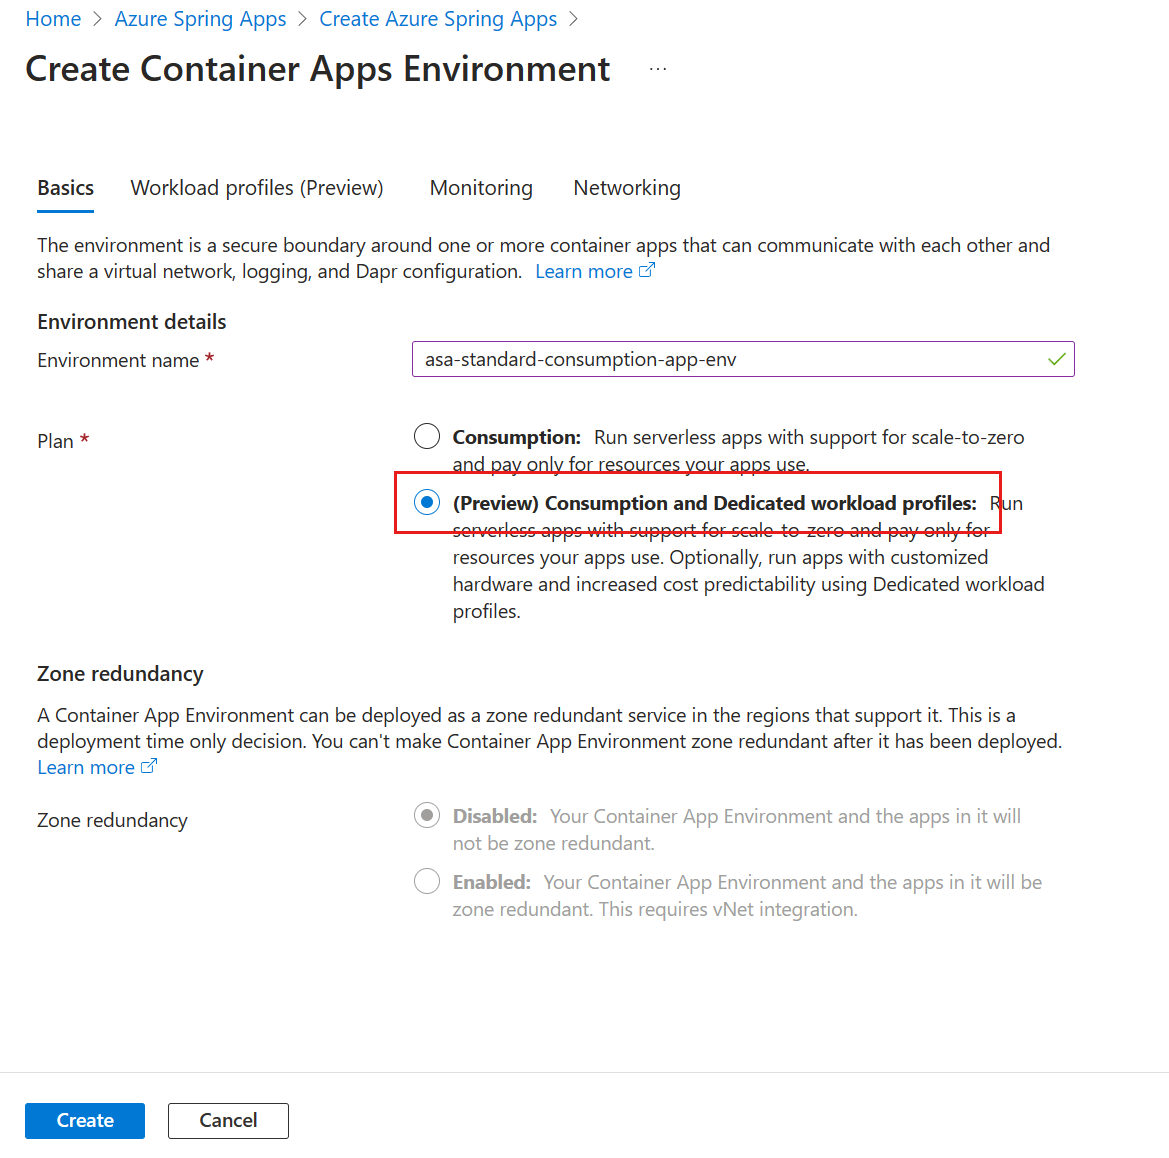Viewport: 1169px width, 1158px height.
Task: Click the green validation checkmark in name field
Action: (1056, 359)
